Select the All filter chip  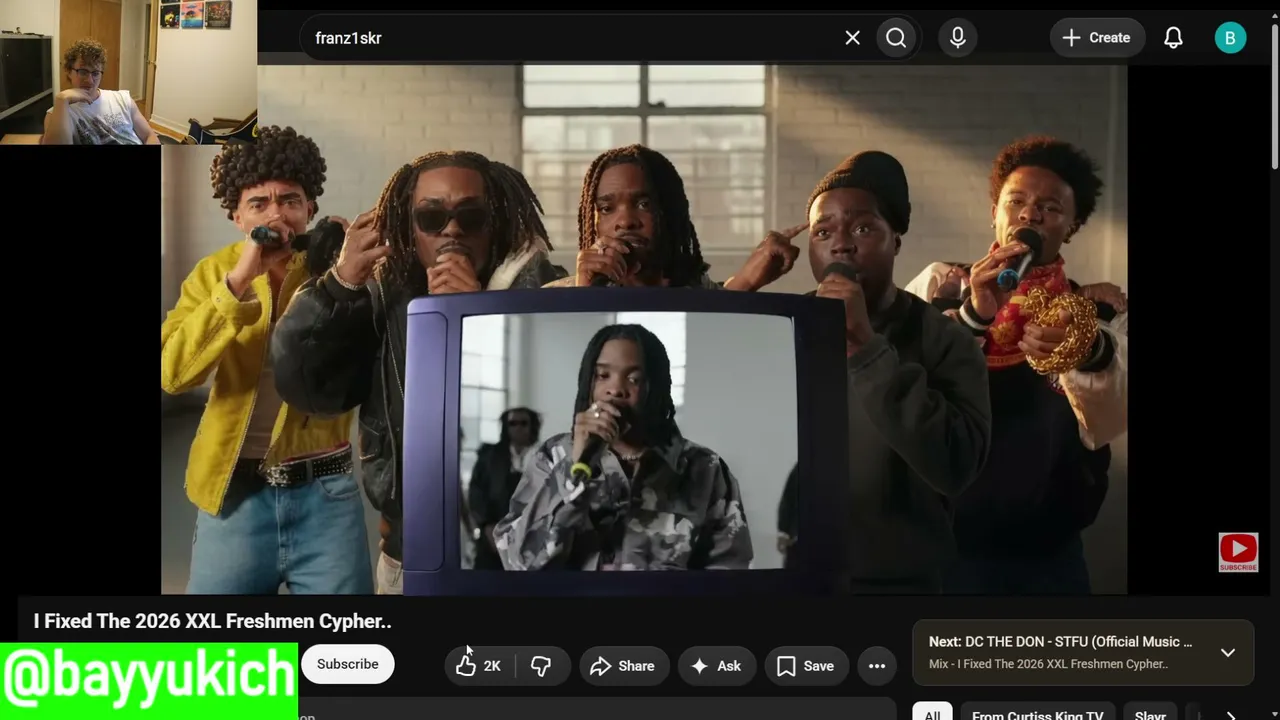pyautogui.click(x=932, y=714)
